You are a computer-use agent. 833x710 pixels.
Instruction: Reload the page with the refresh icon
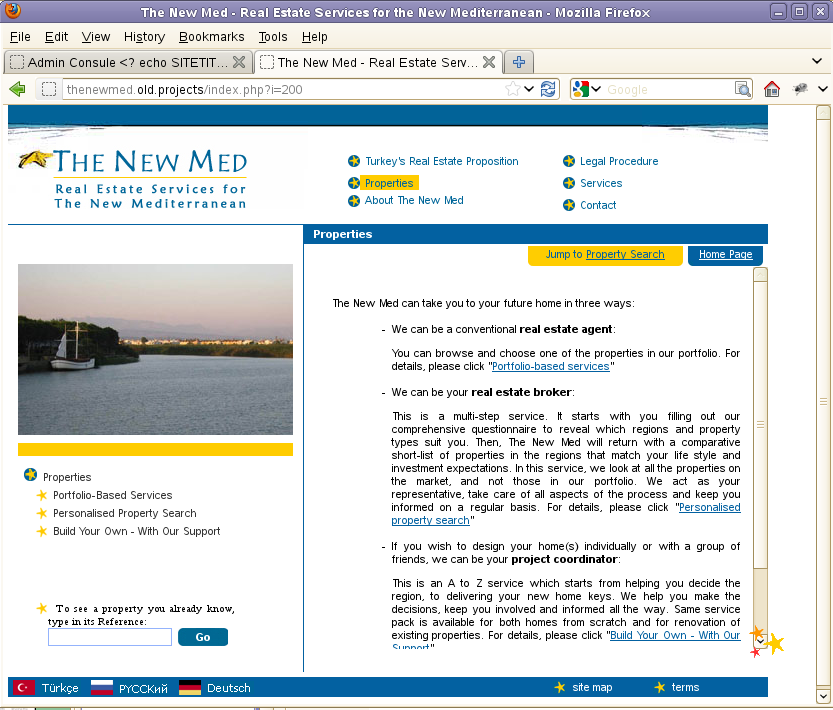click(x=548, y=89)
